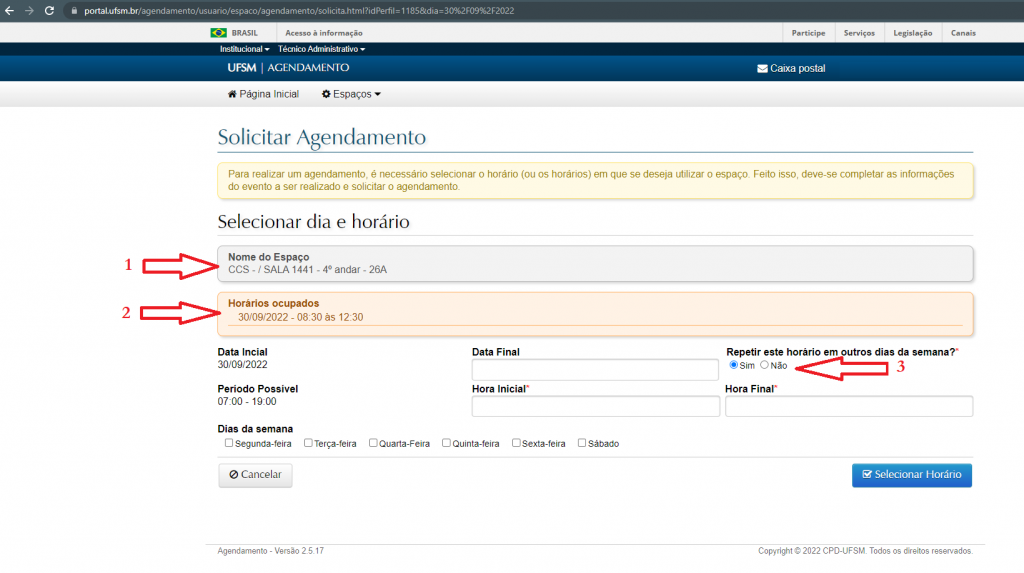This screenshot has height=573, width=1024.
Task: Click the Hora Inicial input field
Action: click(x=595, y=406)
